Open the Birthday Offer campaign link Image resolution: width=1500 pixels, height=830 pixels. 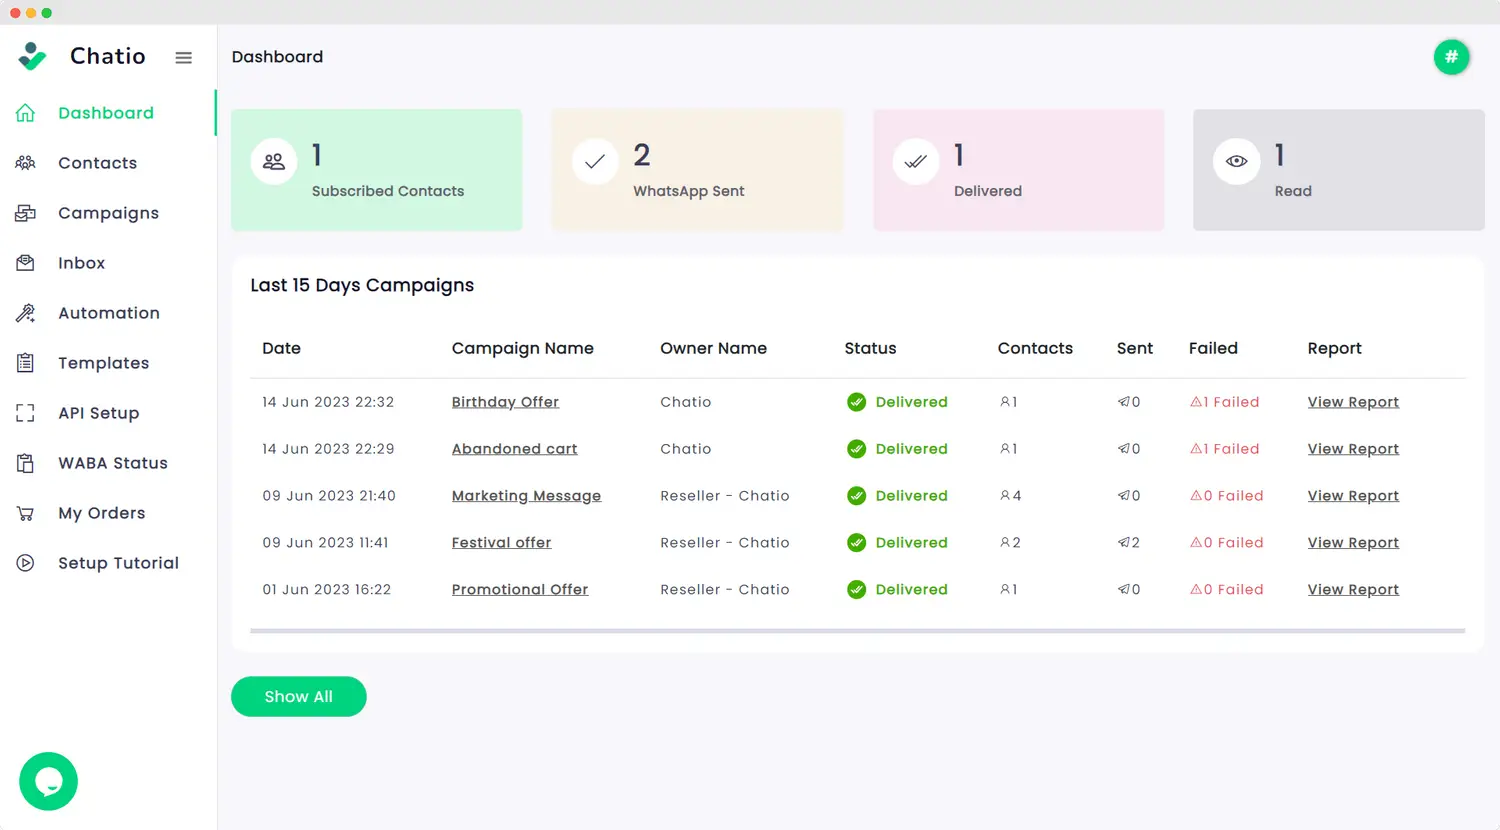pyautogui.click(x=505, y=402)
